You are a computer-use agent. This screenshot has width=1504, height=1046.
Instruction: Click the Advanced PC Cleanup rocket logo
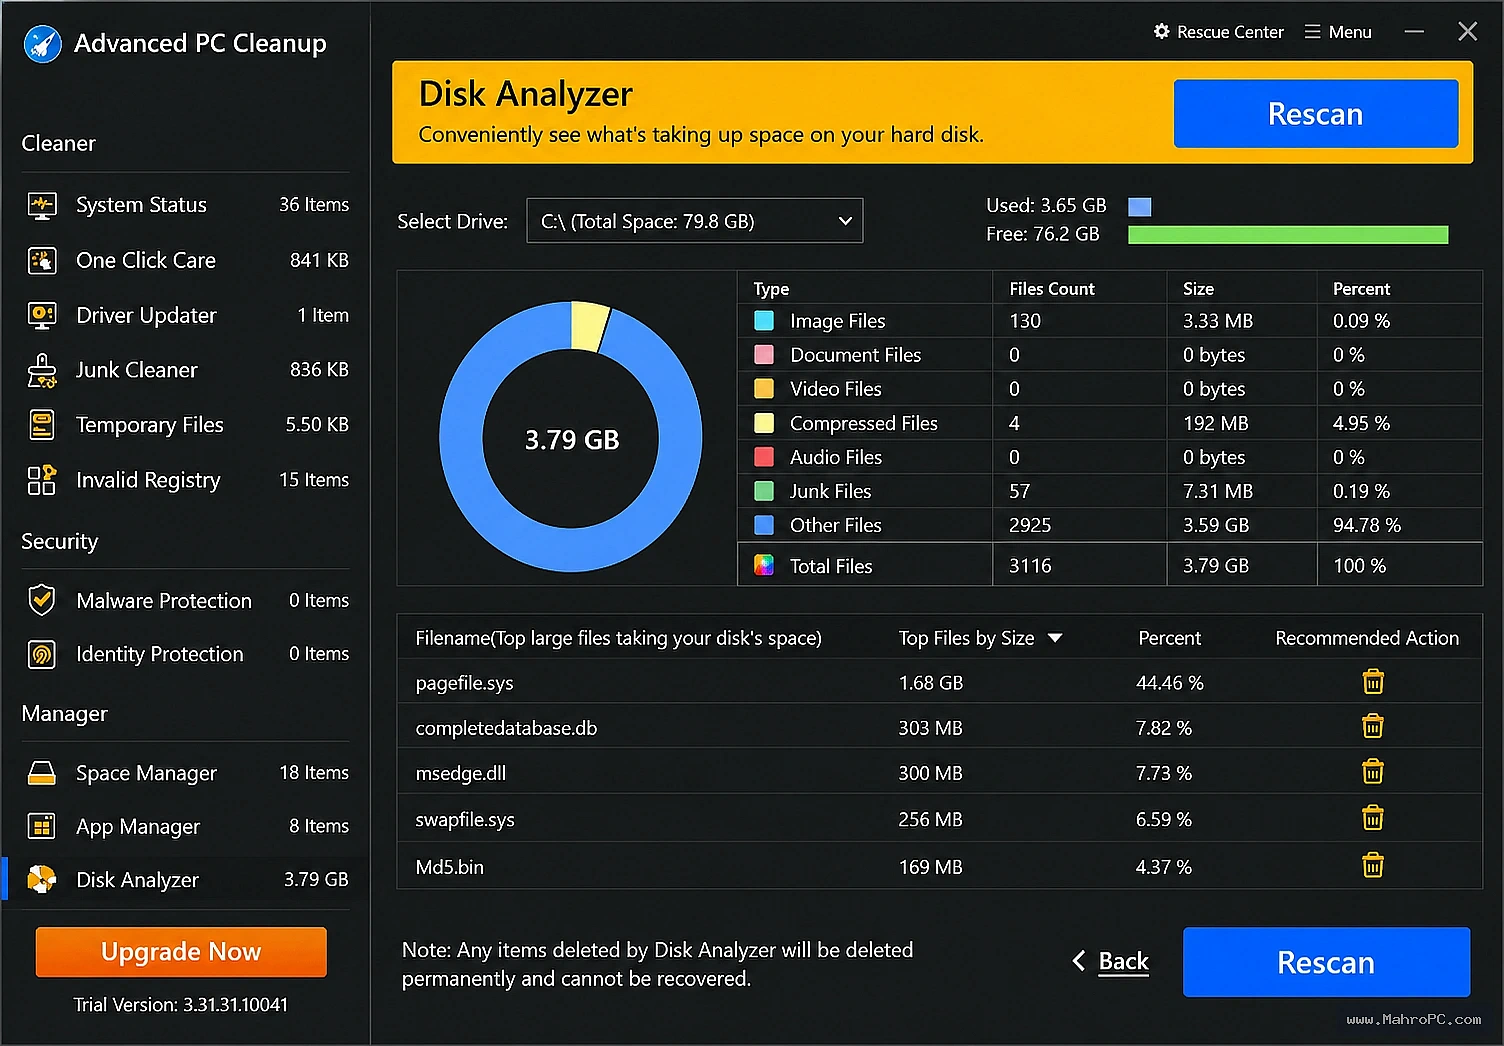point(42,44)
